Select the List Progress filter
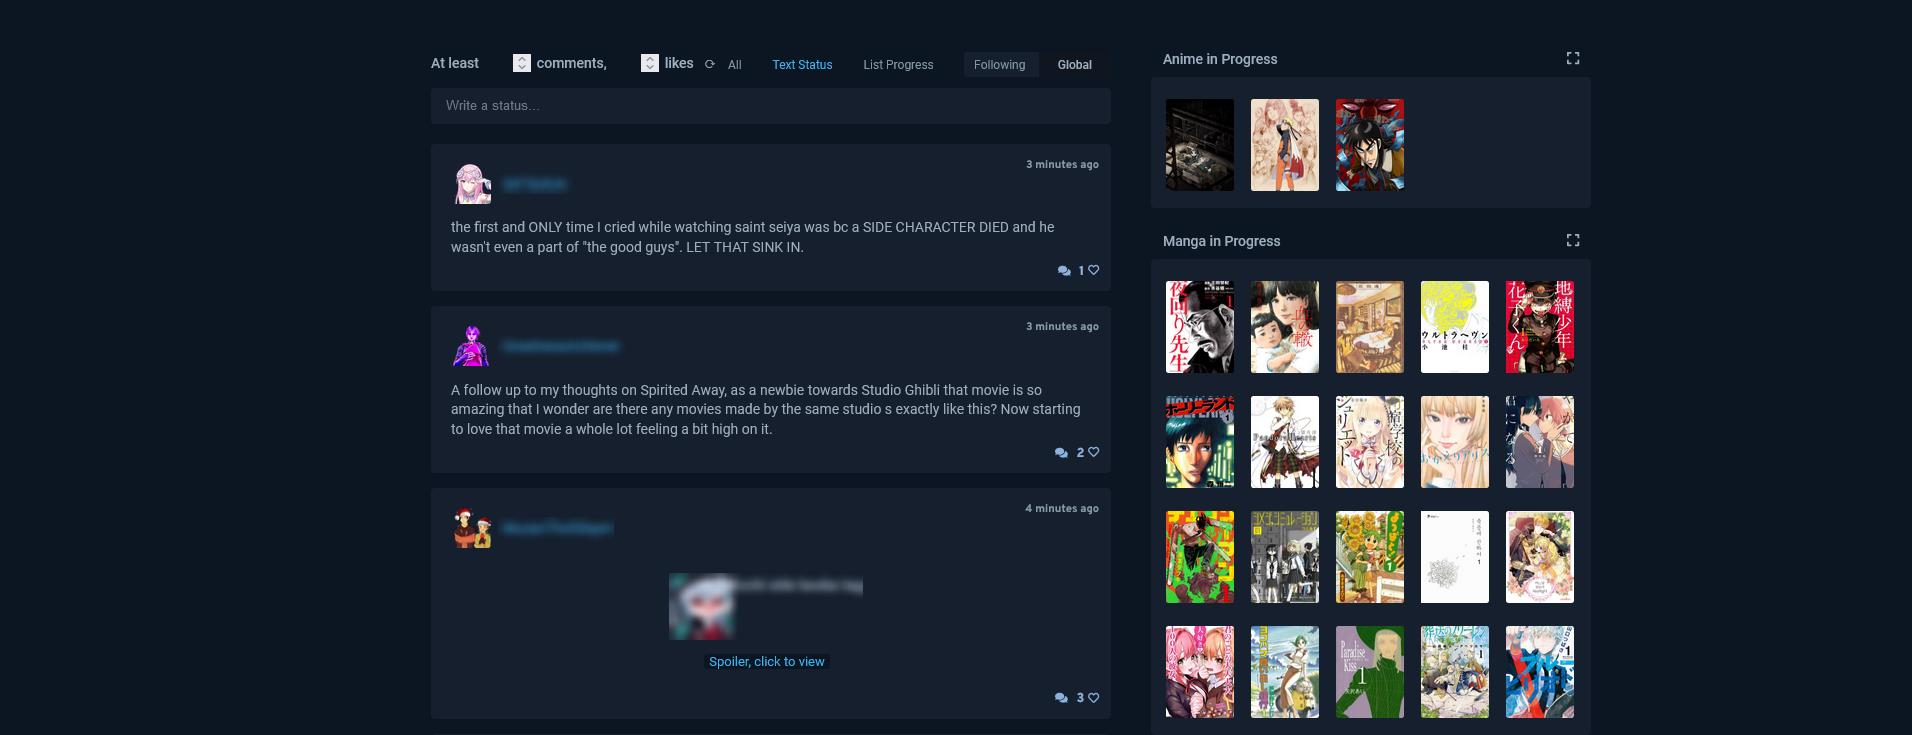 pyautogui.click(x=898, y=65)
